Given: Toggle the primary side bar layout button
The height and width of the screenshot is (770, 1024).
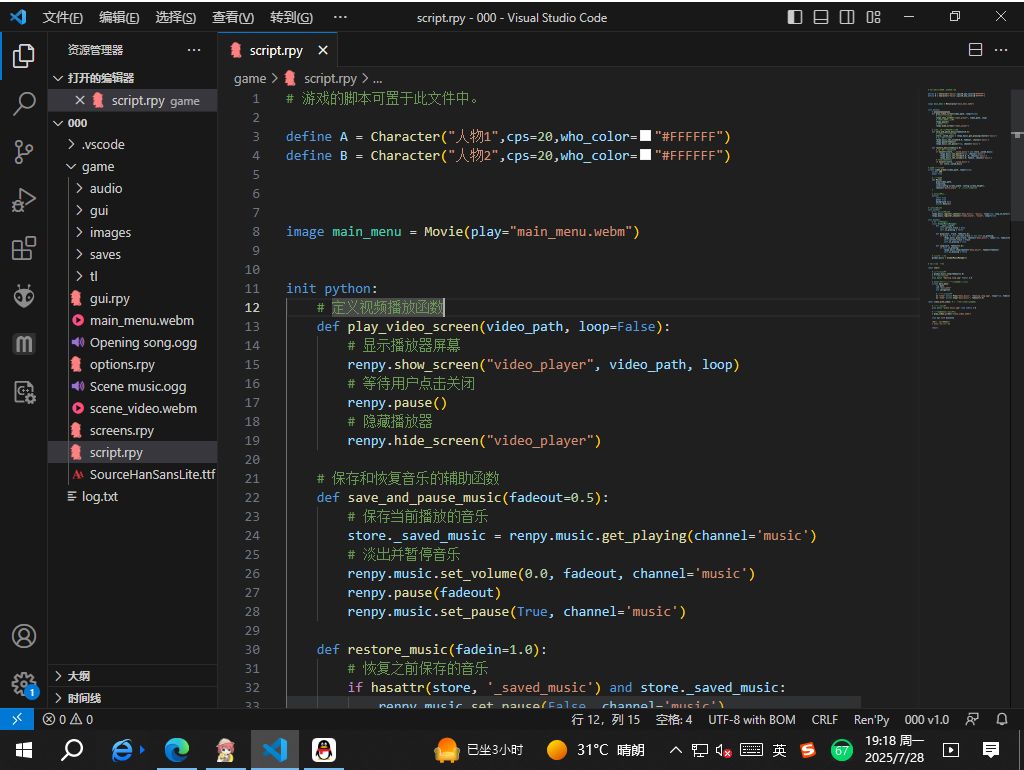Looking at the screenshot, I should [795, 17].
